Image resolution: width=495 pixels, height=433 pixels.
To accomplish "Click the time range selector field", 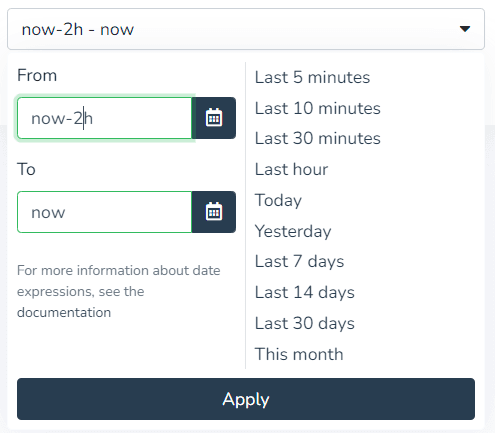I will click(246, 29).
